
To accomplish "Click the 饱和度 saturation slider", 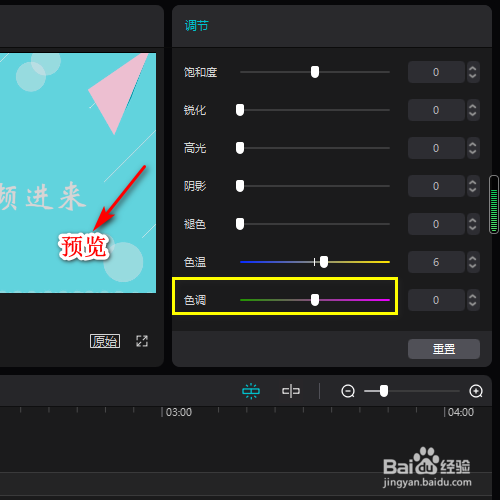I will (x=315, y=72).
